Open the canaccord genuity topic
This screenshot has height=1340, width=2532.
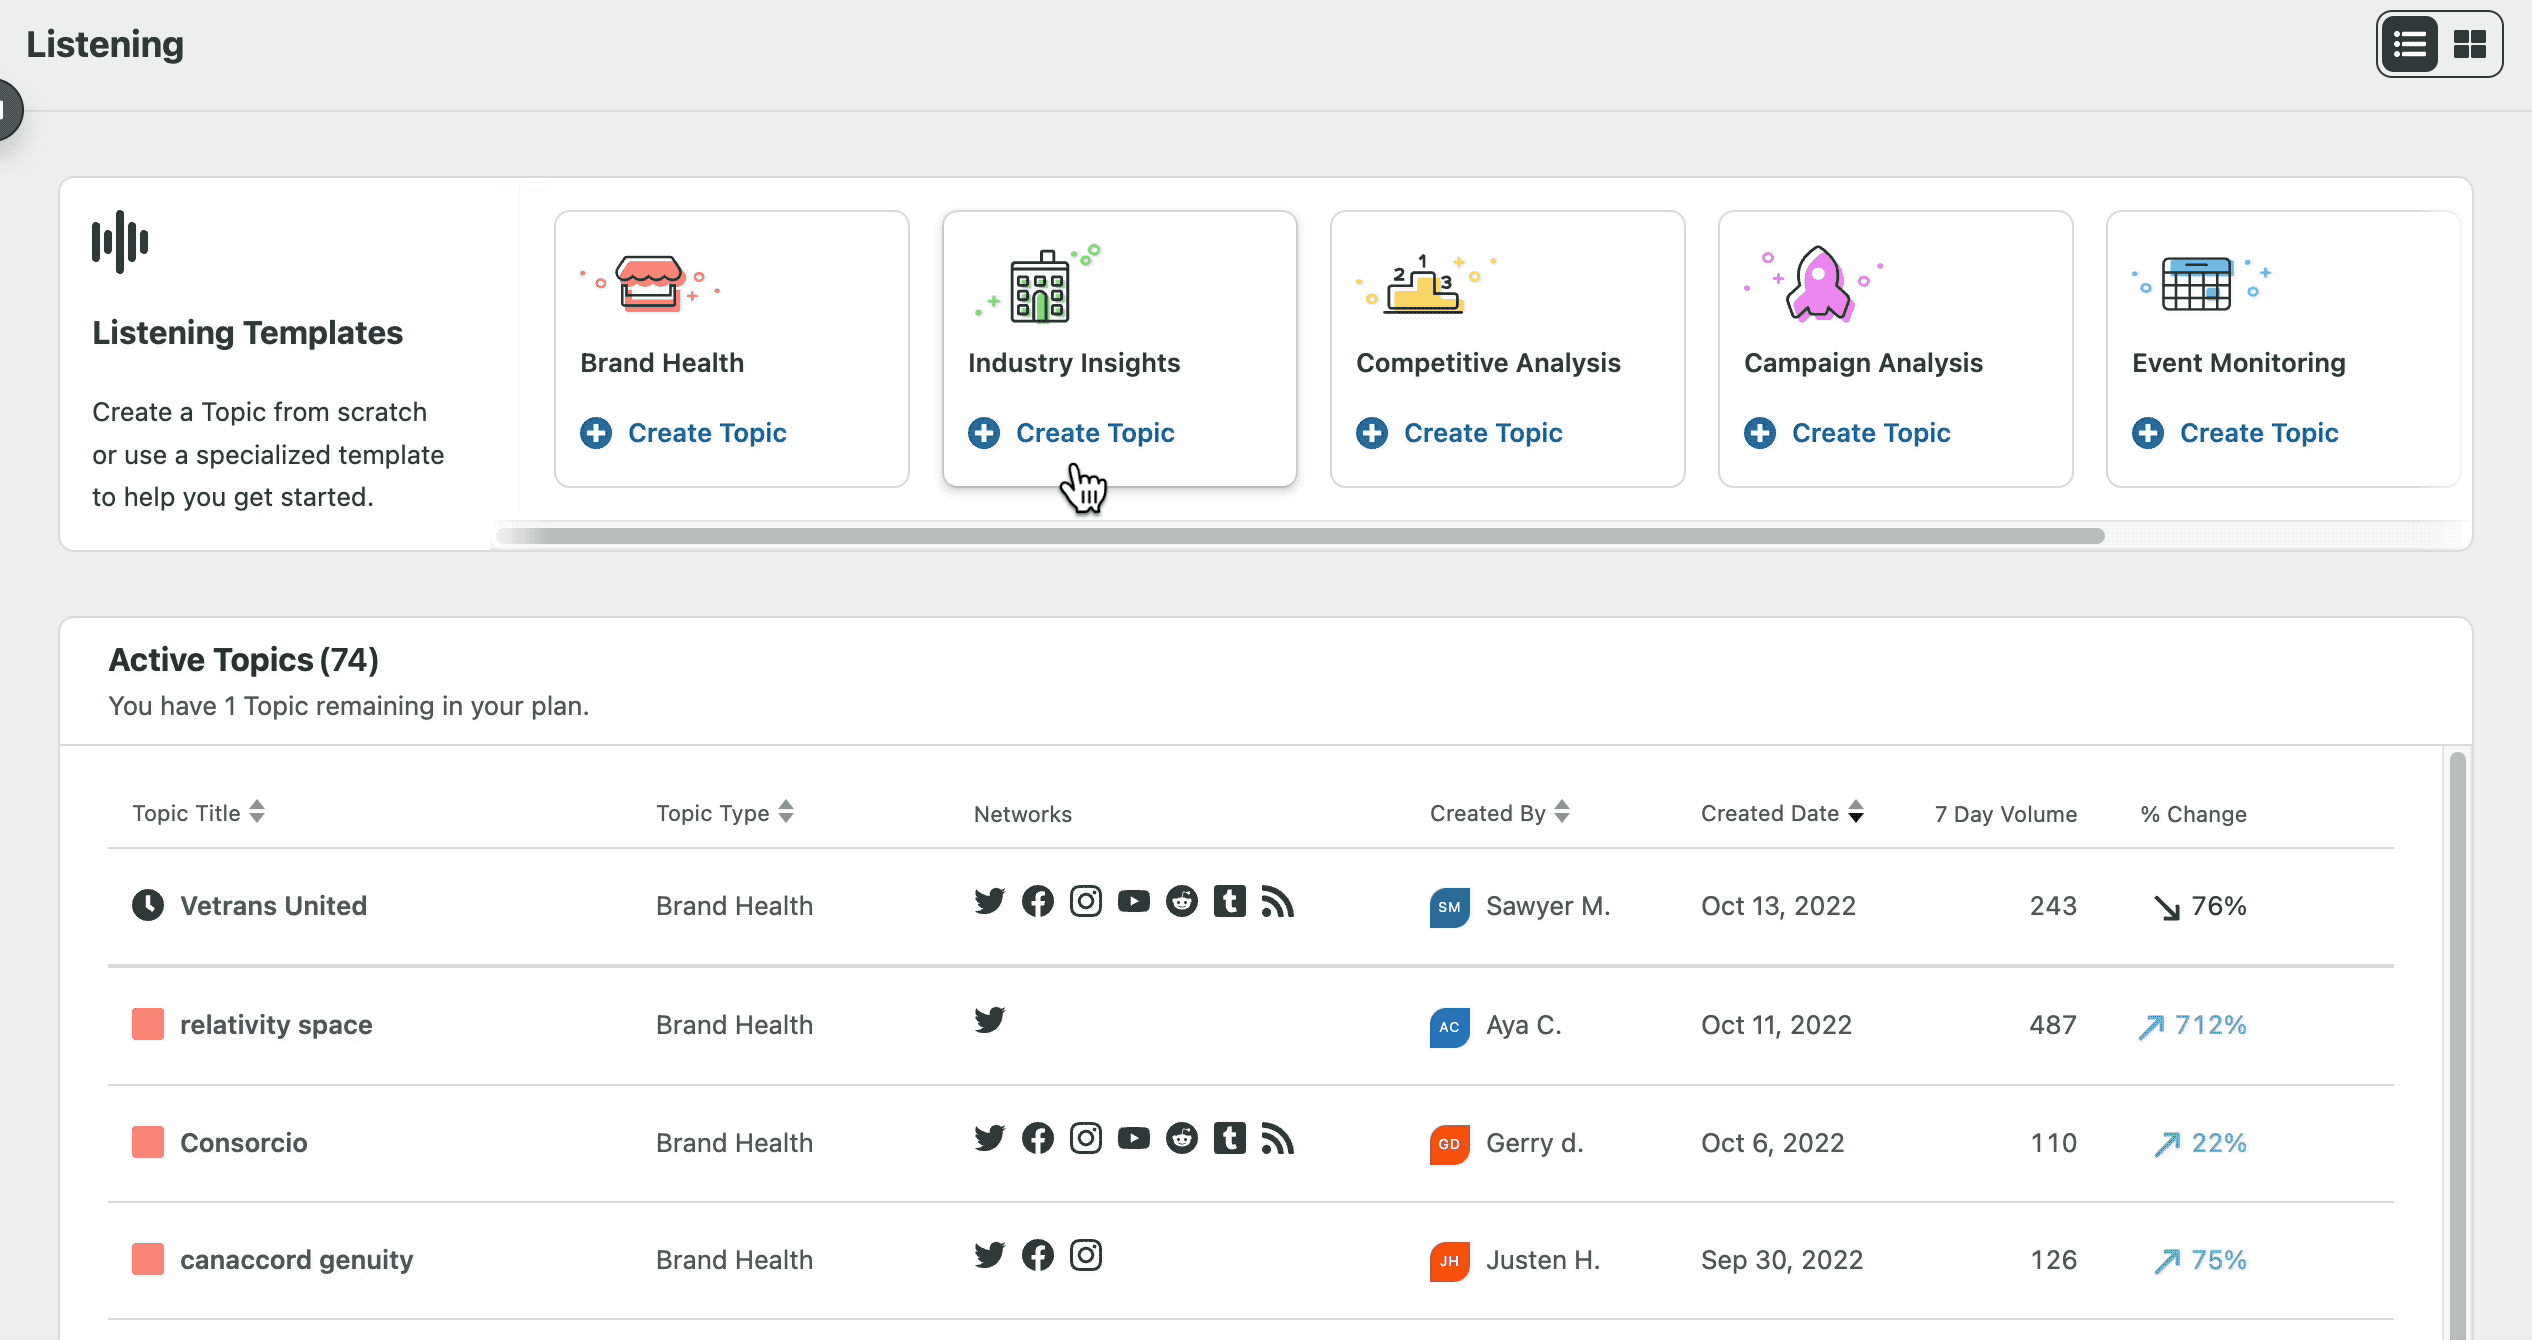(x=297, y=1260)
